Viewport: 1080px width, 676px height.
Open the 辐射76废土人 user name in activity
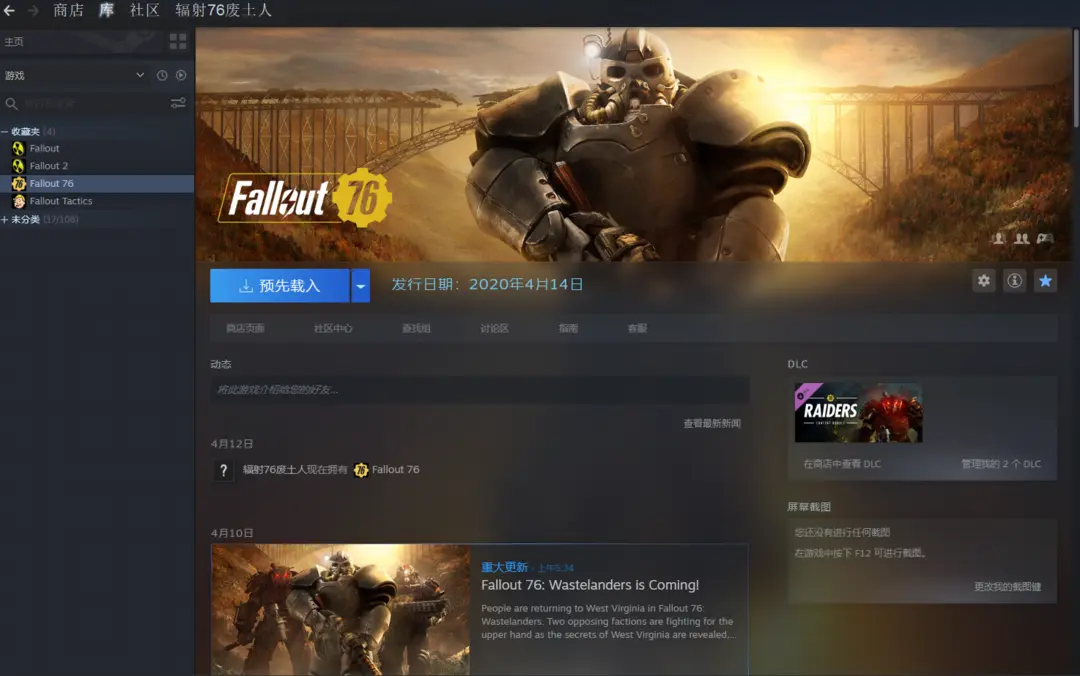[x=276, y=469]
